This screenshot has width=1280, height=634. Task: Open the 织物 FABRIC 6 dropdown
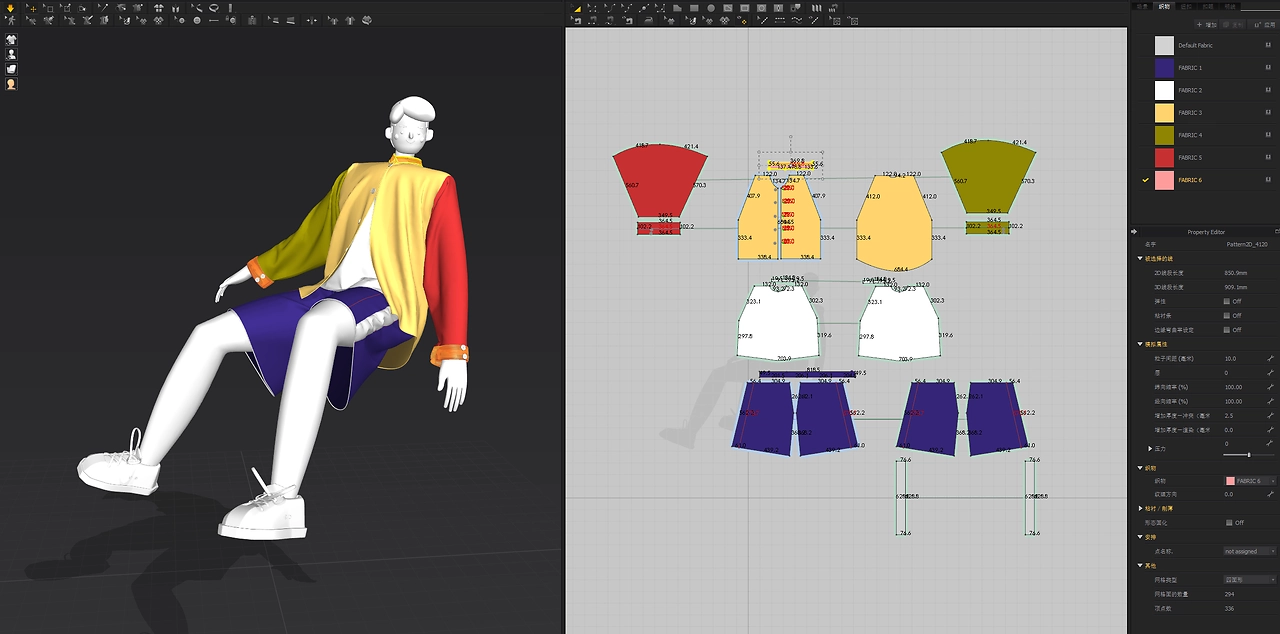pos(1250,481)
